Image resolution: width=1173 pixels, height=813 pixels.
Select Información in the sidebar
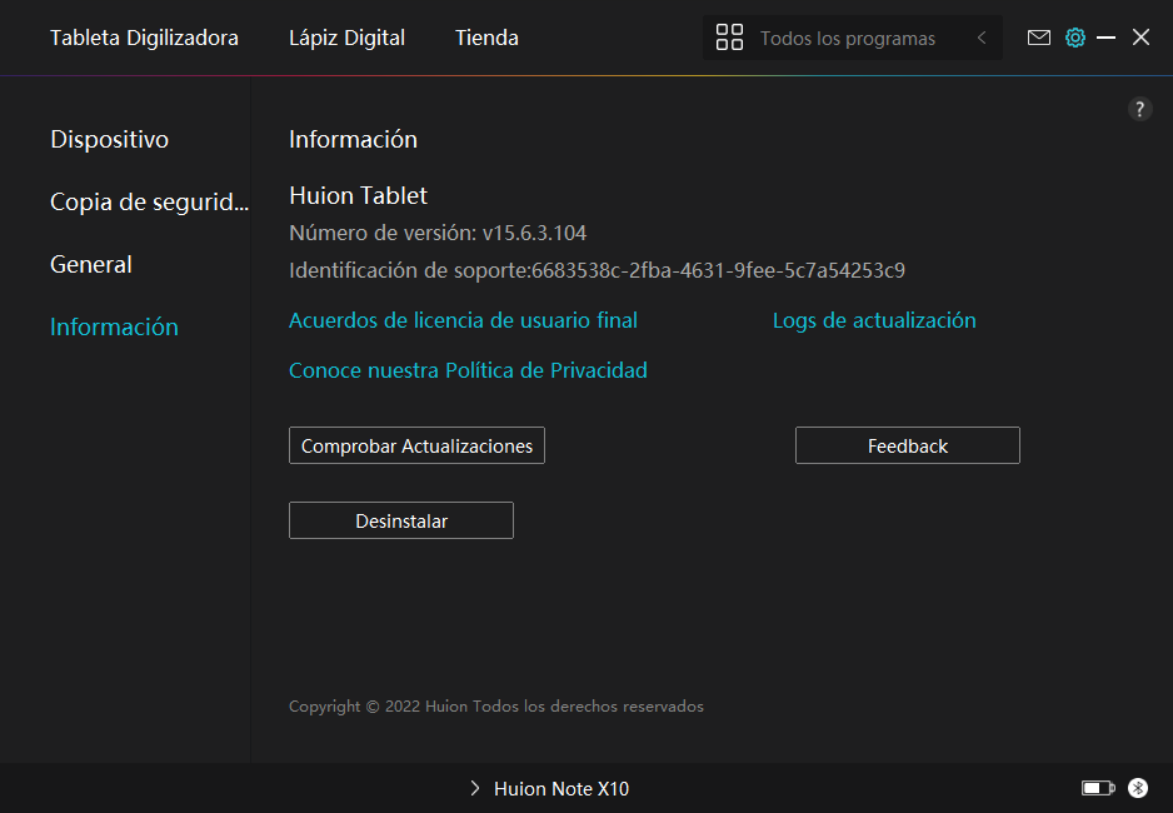click(114, 327)
